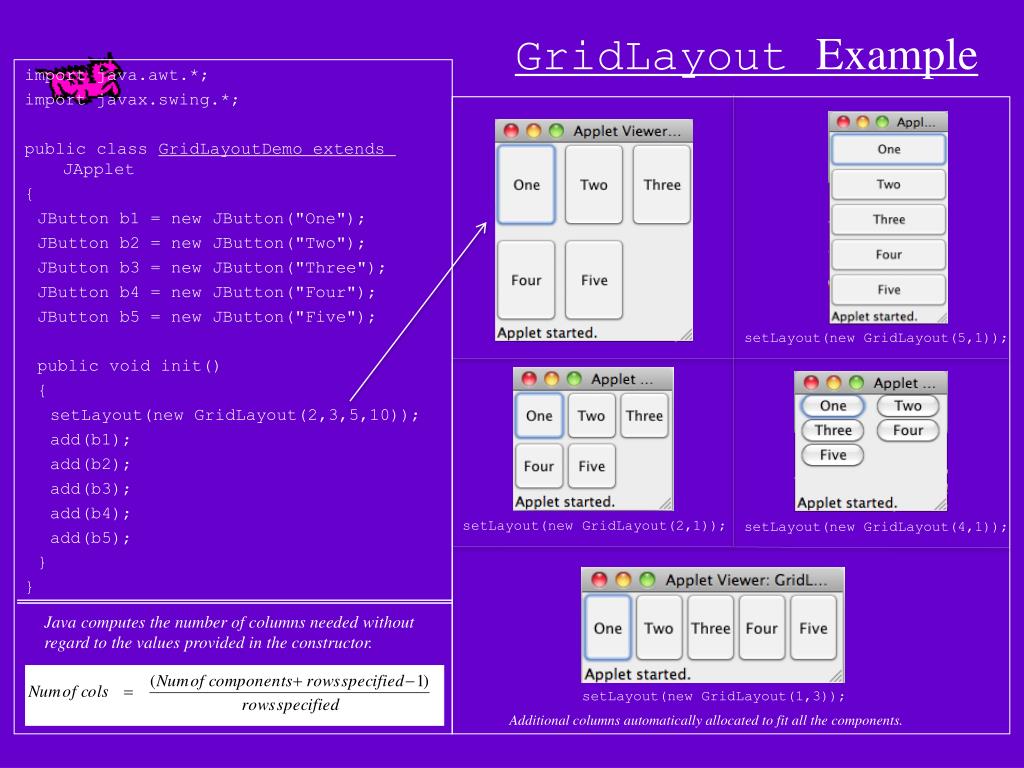Click resize grip of Applet Viewer... window

686,334
